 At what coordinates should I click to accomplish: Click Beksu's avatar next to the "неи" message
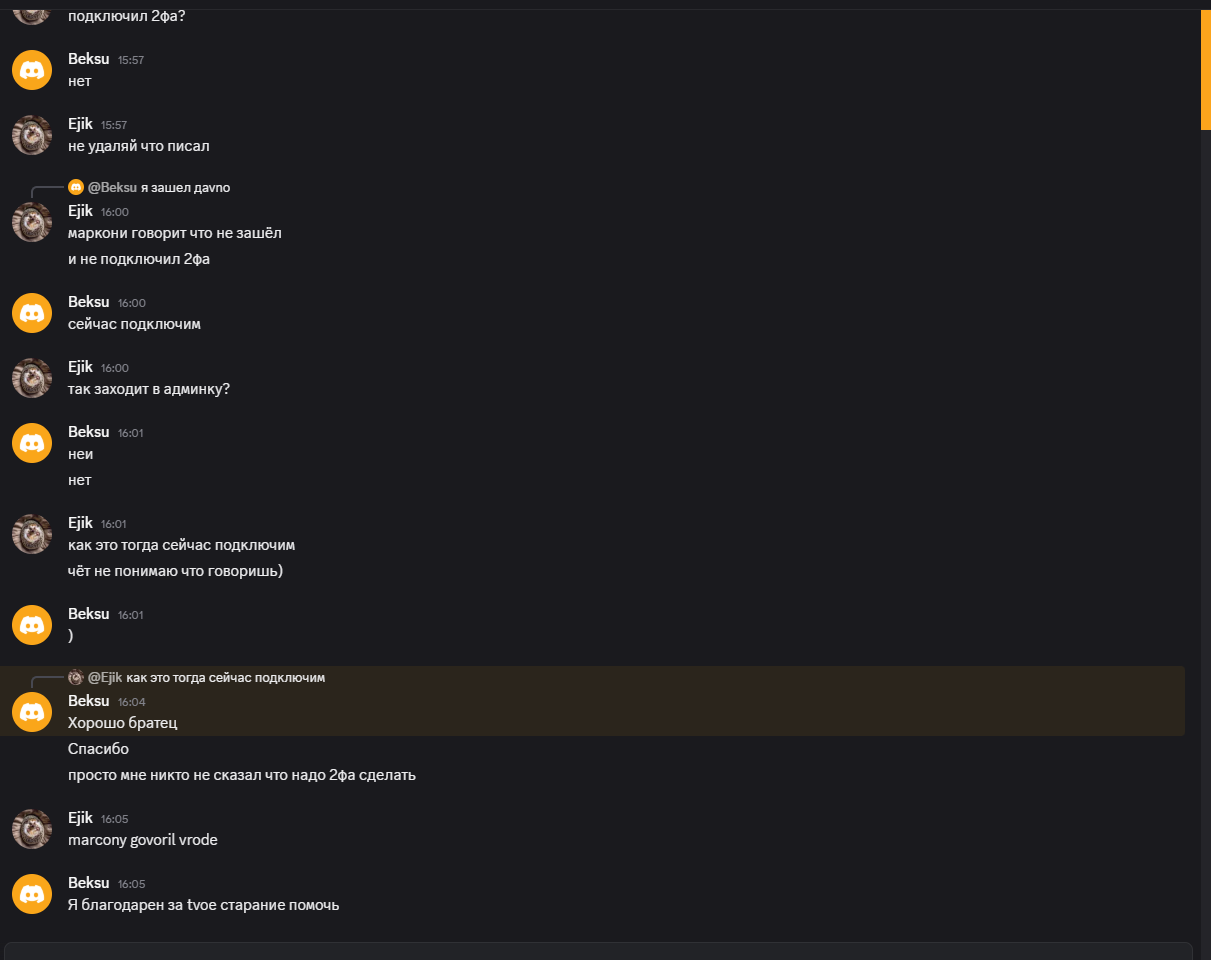point(32,443)
